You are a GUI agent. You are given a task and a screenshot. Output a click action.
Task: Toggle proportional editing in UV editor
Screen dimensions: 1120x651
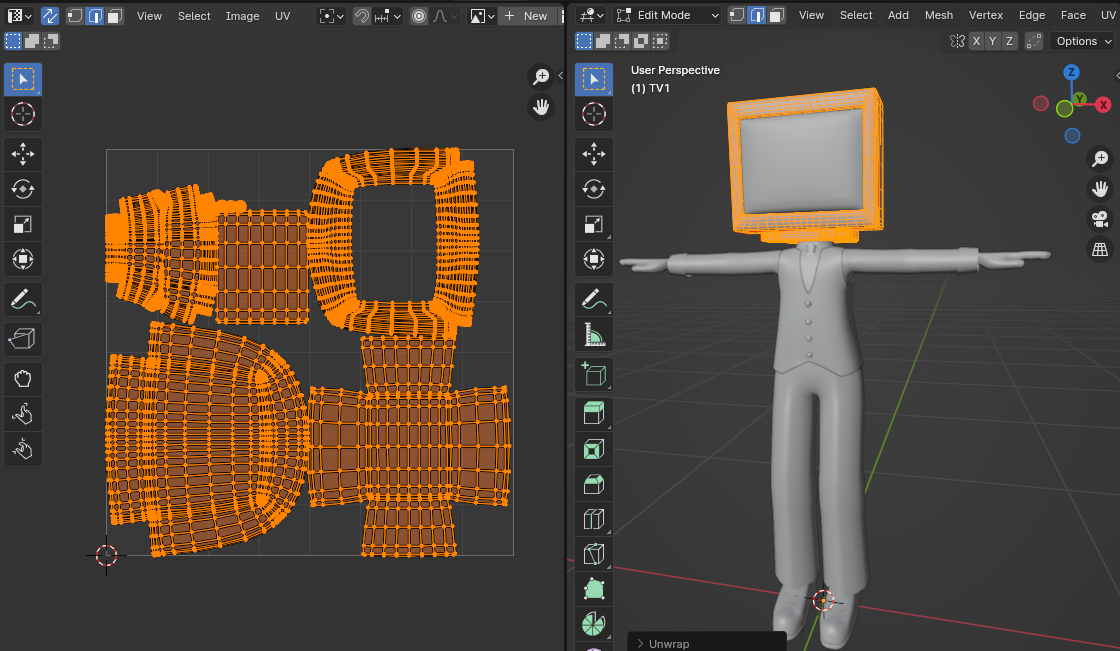point(419,16)
